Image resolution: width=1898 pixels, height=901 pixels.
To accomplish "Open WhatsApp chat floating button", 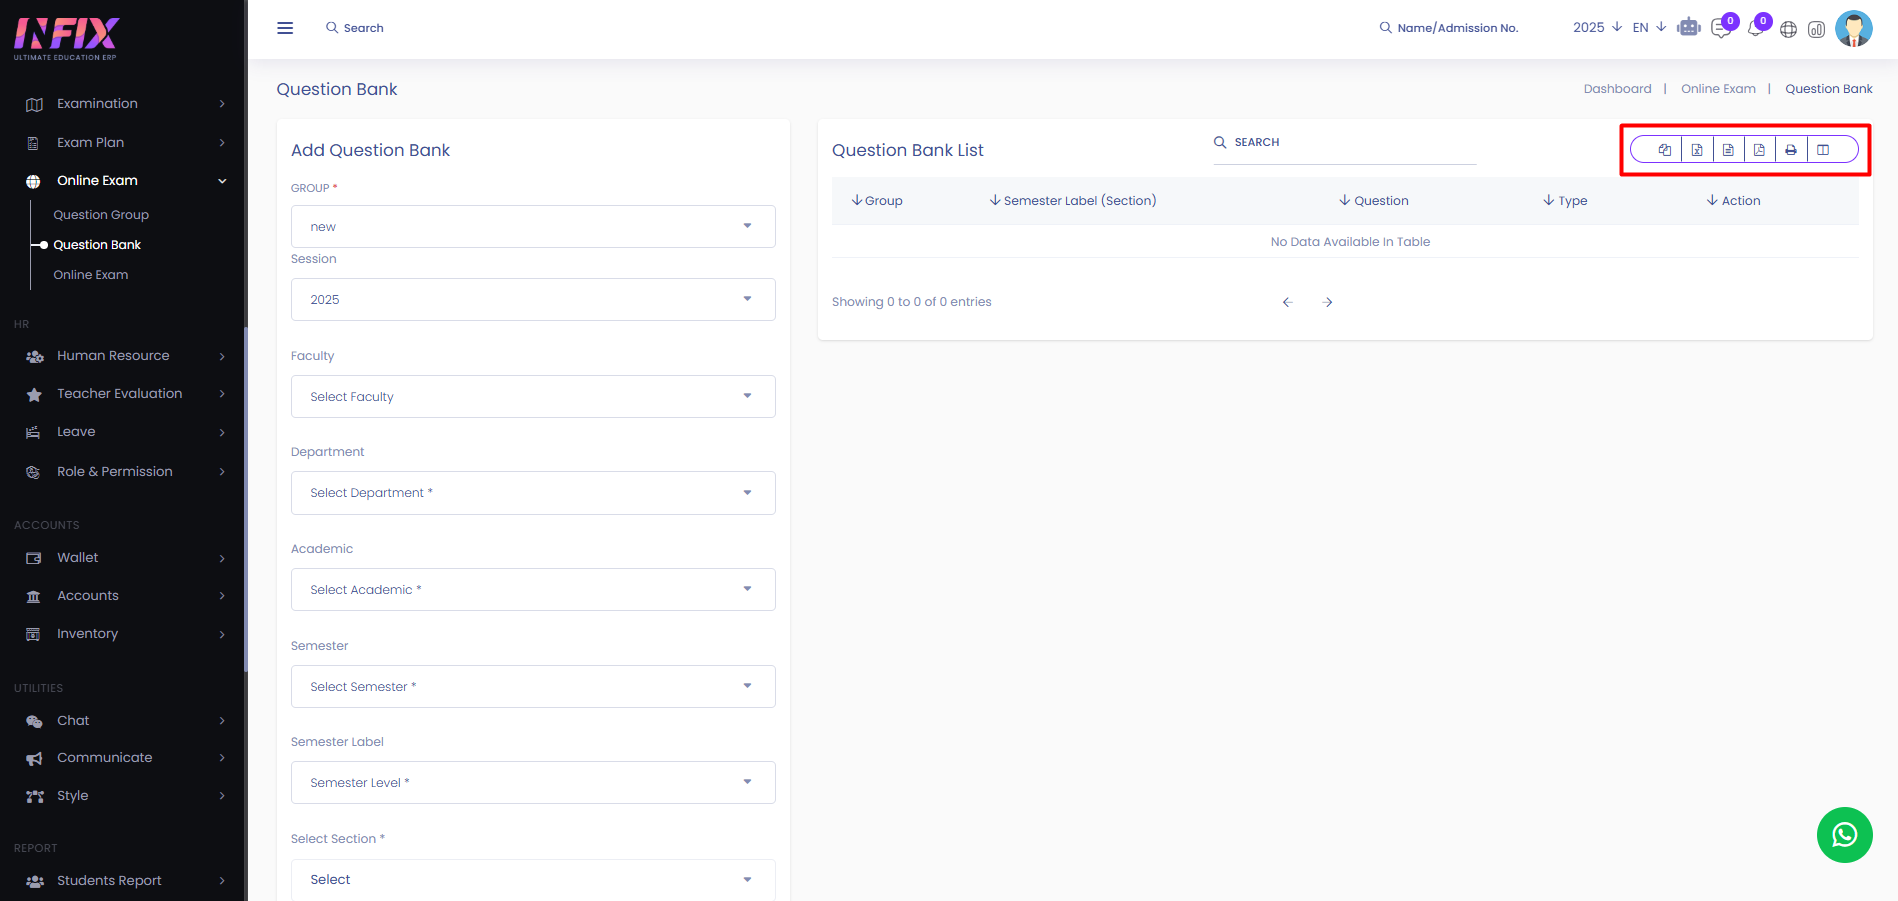I will (x=1845, y=835).
